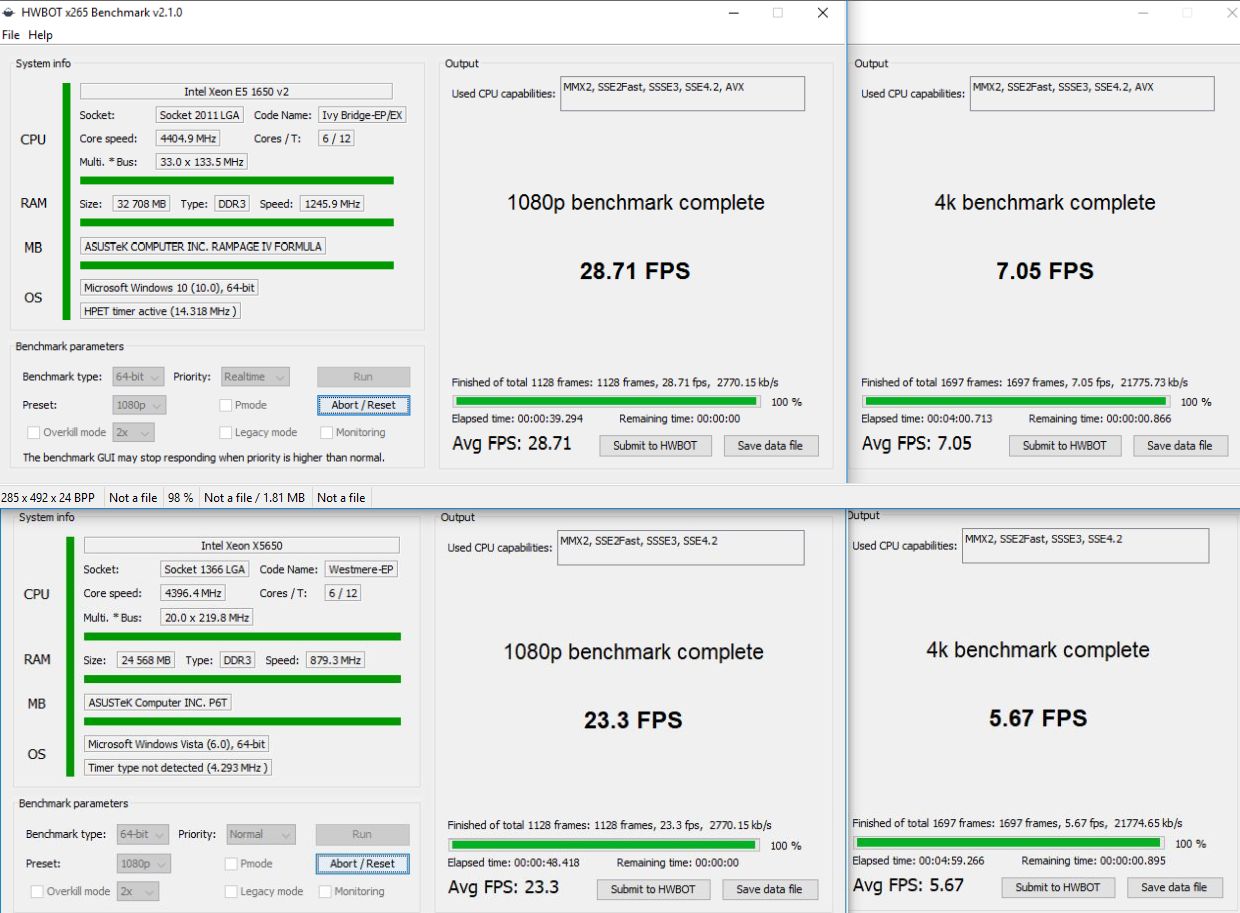Submit the 23.3 FPS result to HWBOT
Image resolution: width=1240 pixels, height=913 pixels.
pos(653,889)
